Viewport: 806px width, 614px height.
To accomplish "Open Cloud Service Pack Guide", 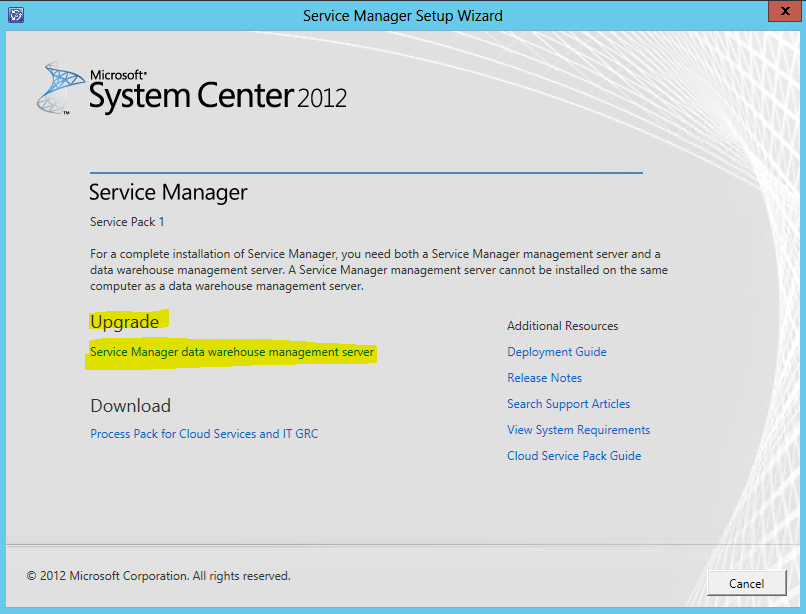I will [x=574, y=456].
